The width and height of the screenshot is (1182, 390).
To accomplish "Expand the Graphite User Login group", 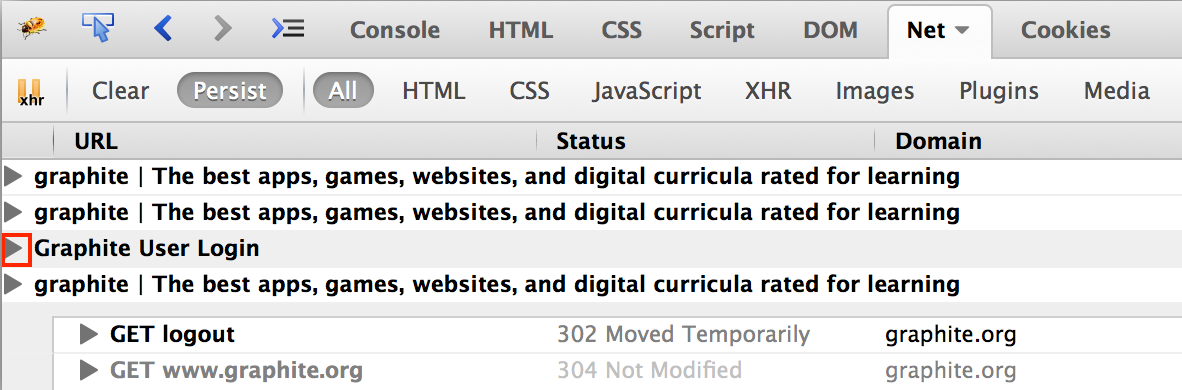I will click(16, 249).
